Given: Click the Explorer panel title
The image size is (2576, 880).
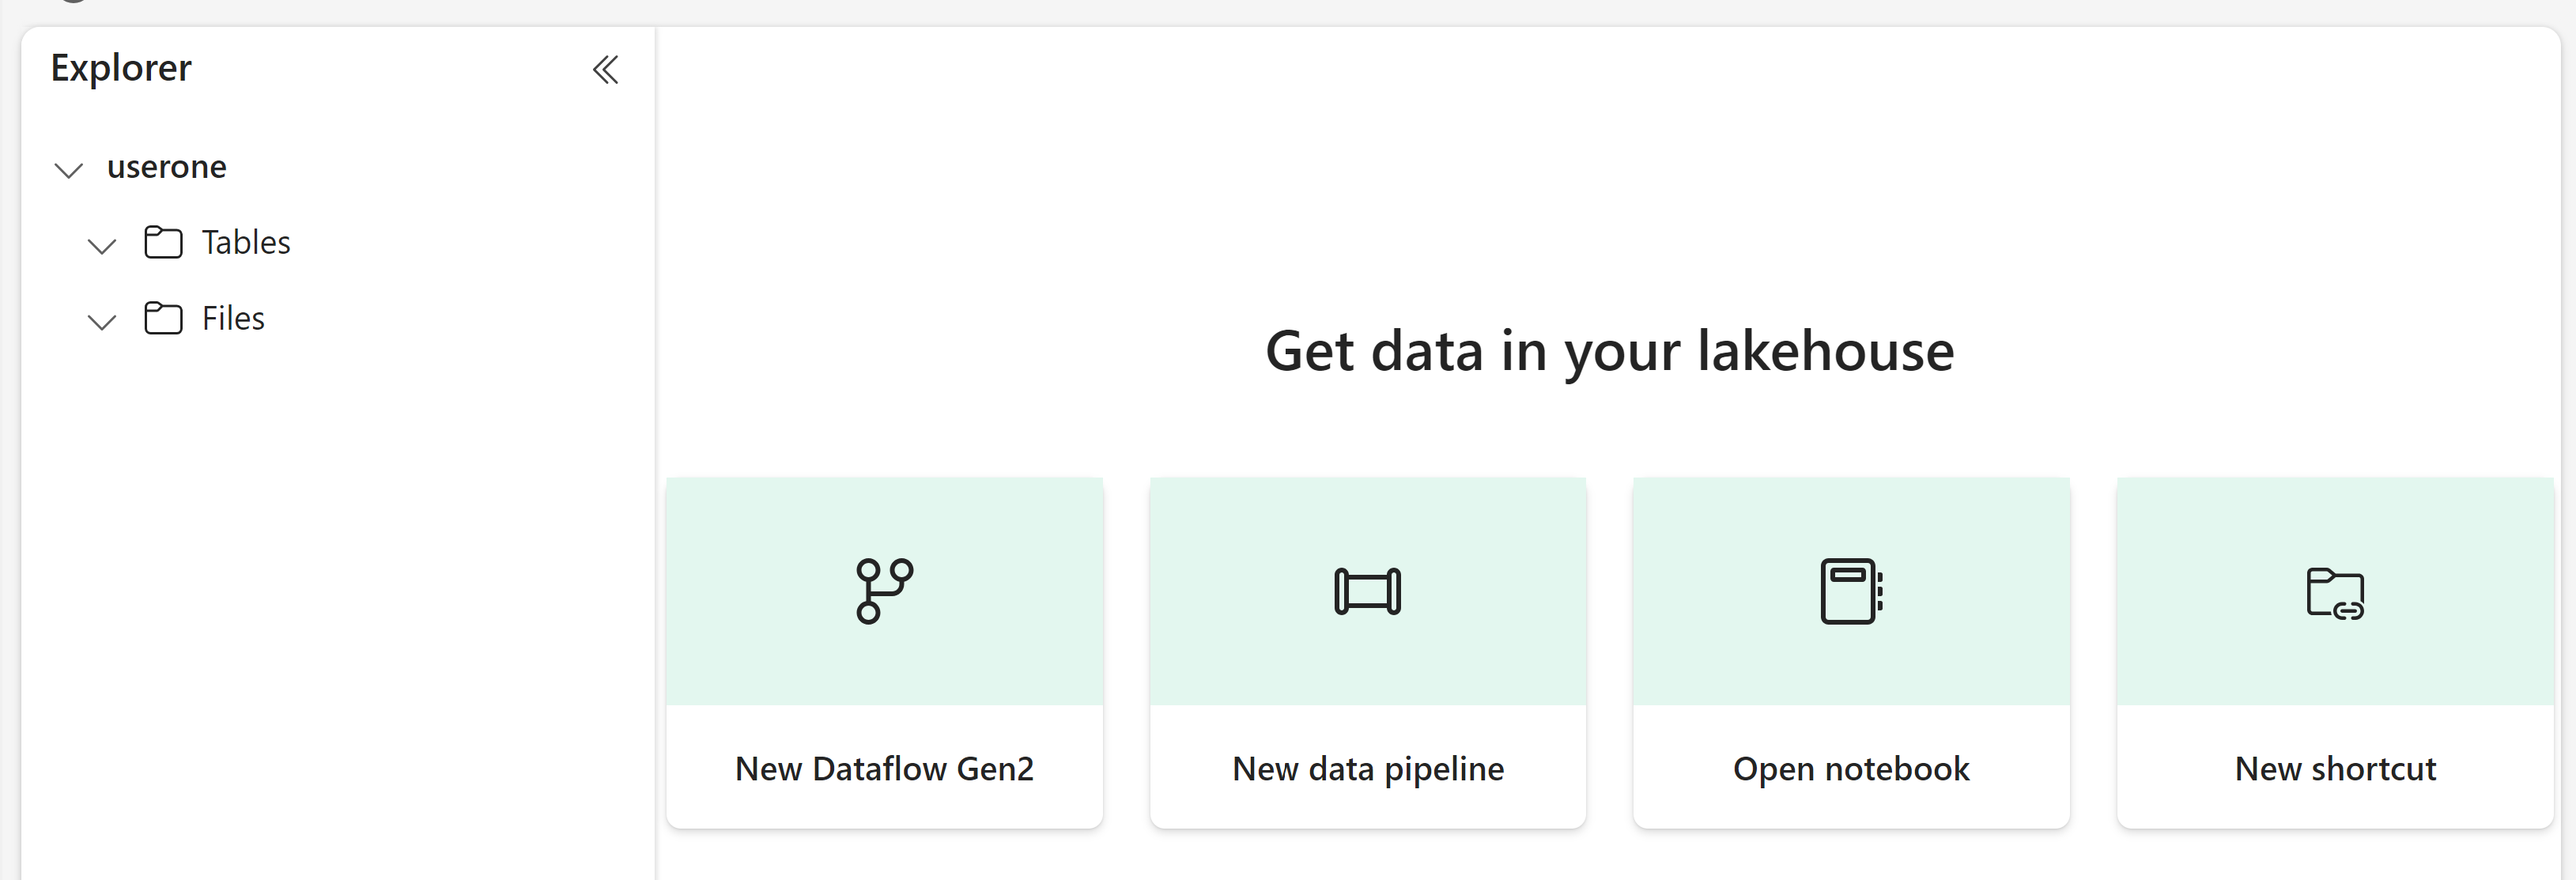Looking at the screenshot, I should coord(121,68).
